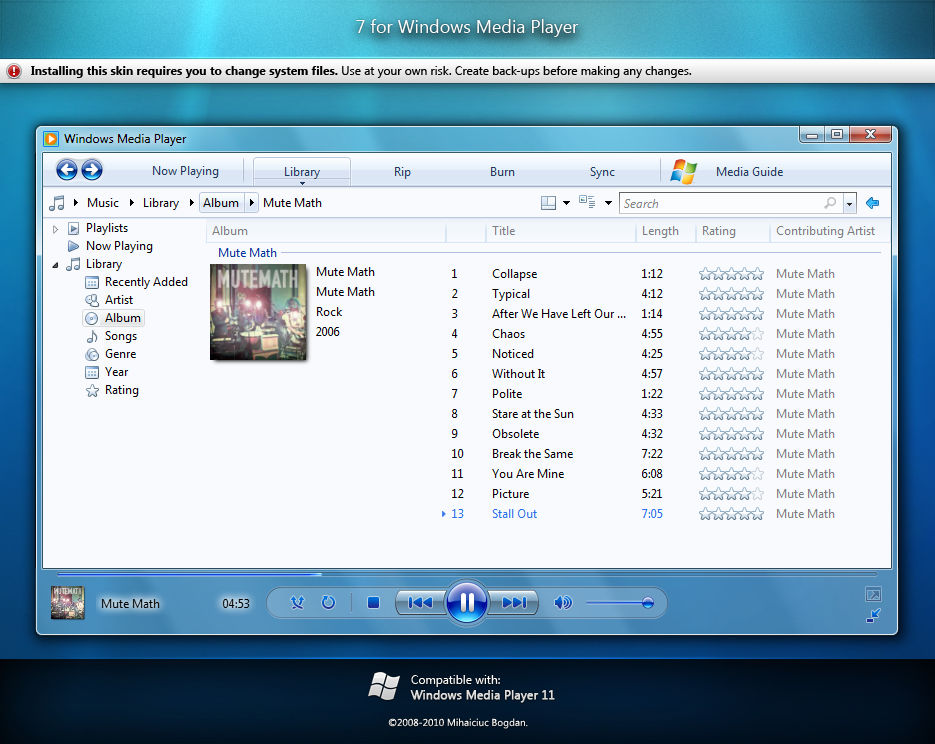Click the Artist icon in sidebar
This screenshot has width=935, height=744.
[92, 300]
